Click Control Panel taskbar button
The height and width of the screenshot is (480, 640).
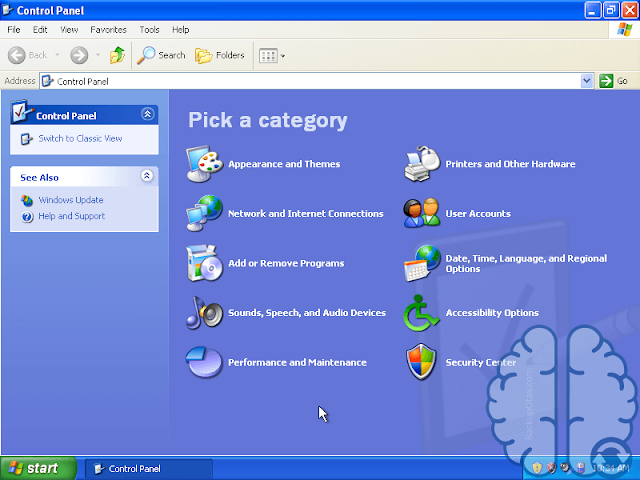(149, 469)
